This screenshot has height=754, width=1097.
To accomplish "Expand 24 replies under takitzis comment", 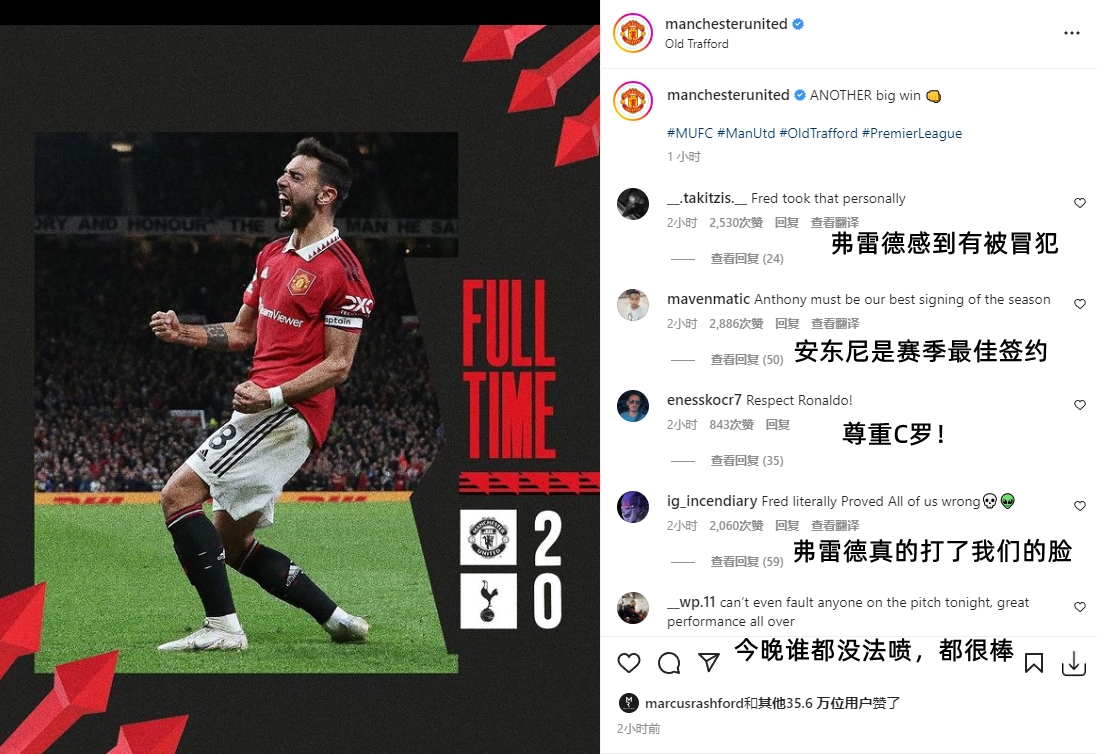I will 746,259.
